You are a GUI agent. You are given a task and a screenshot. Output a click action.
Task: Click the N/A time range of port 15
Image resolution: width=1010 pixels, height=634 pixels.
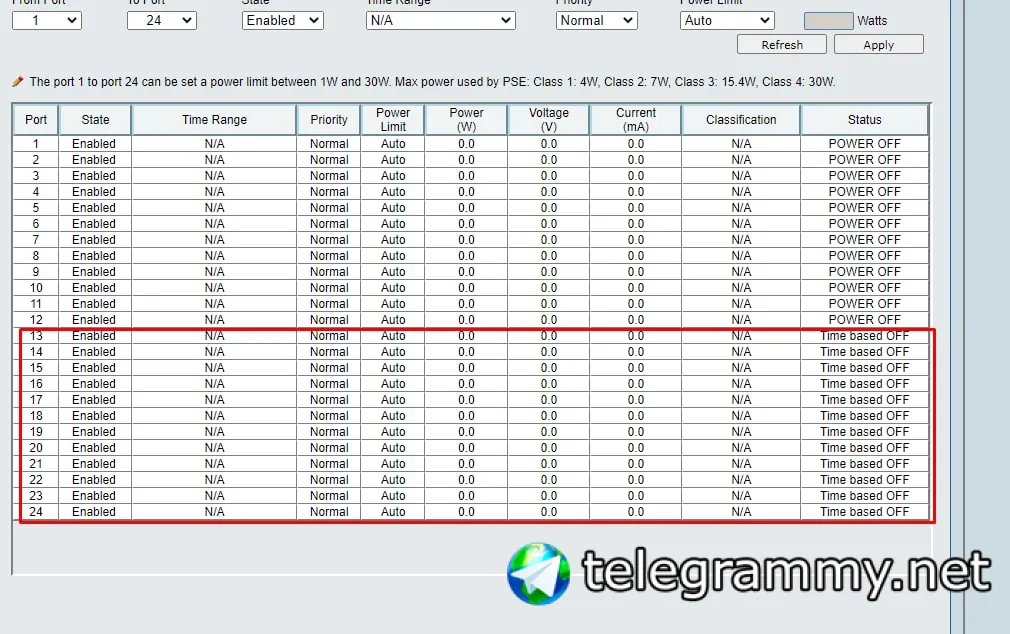[x=214, y=368]
